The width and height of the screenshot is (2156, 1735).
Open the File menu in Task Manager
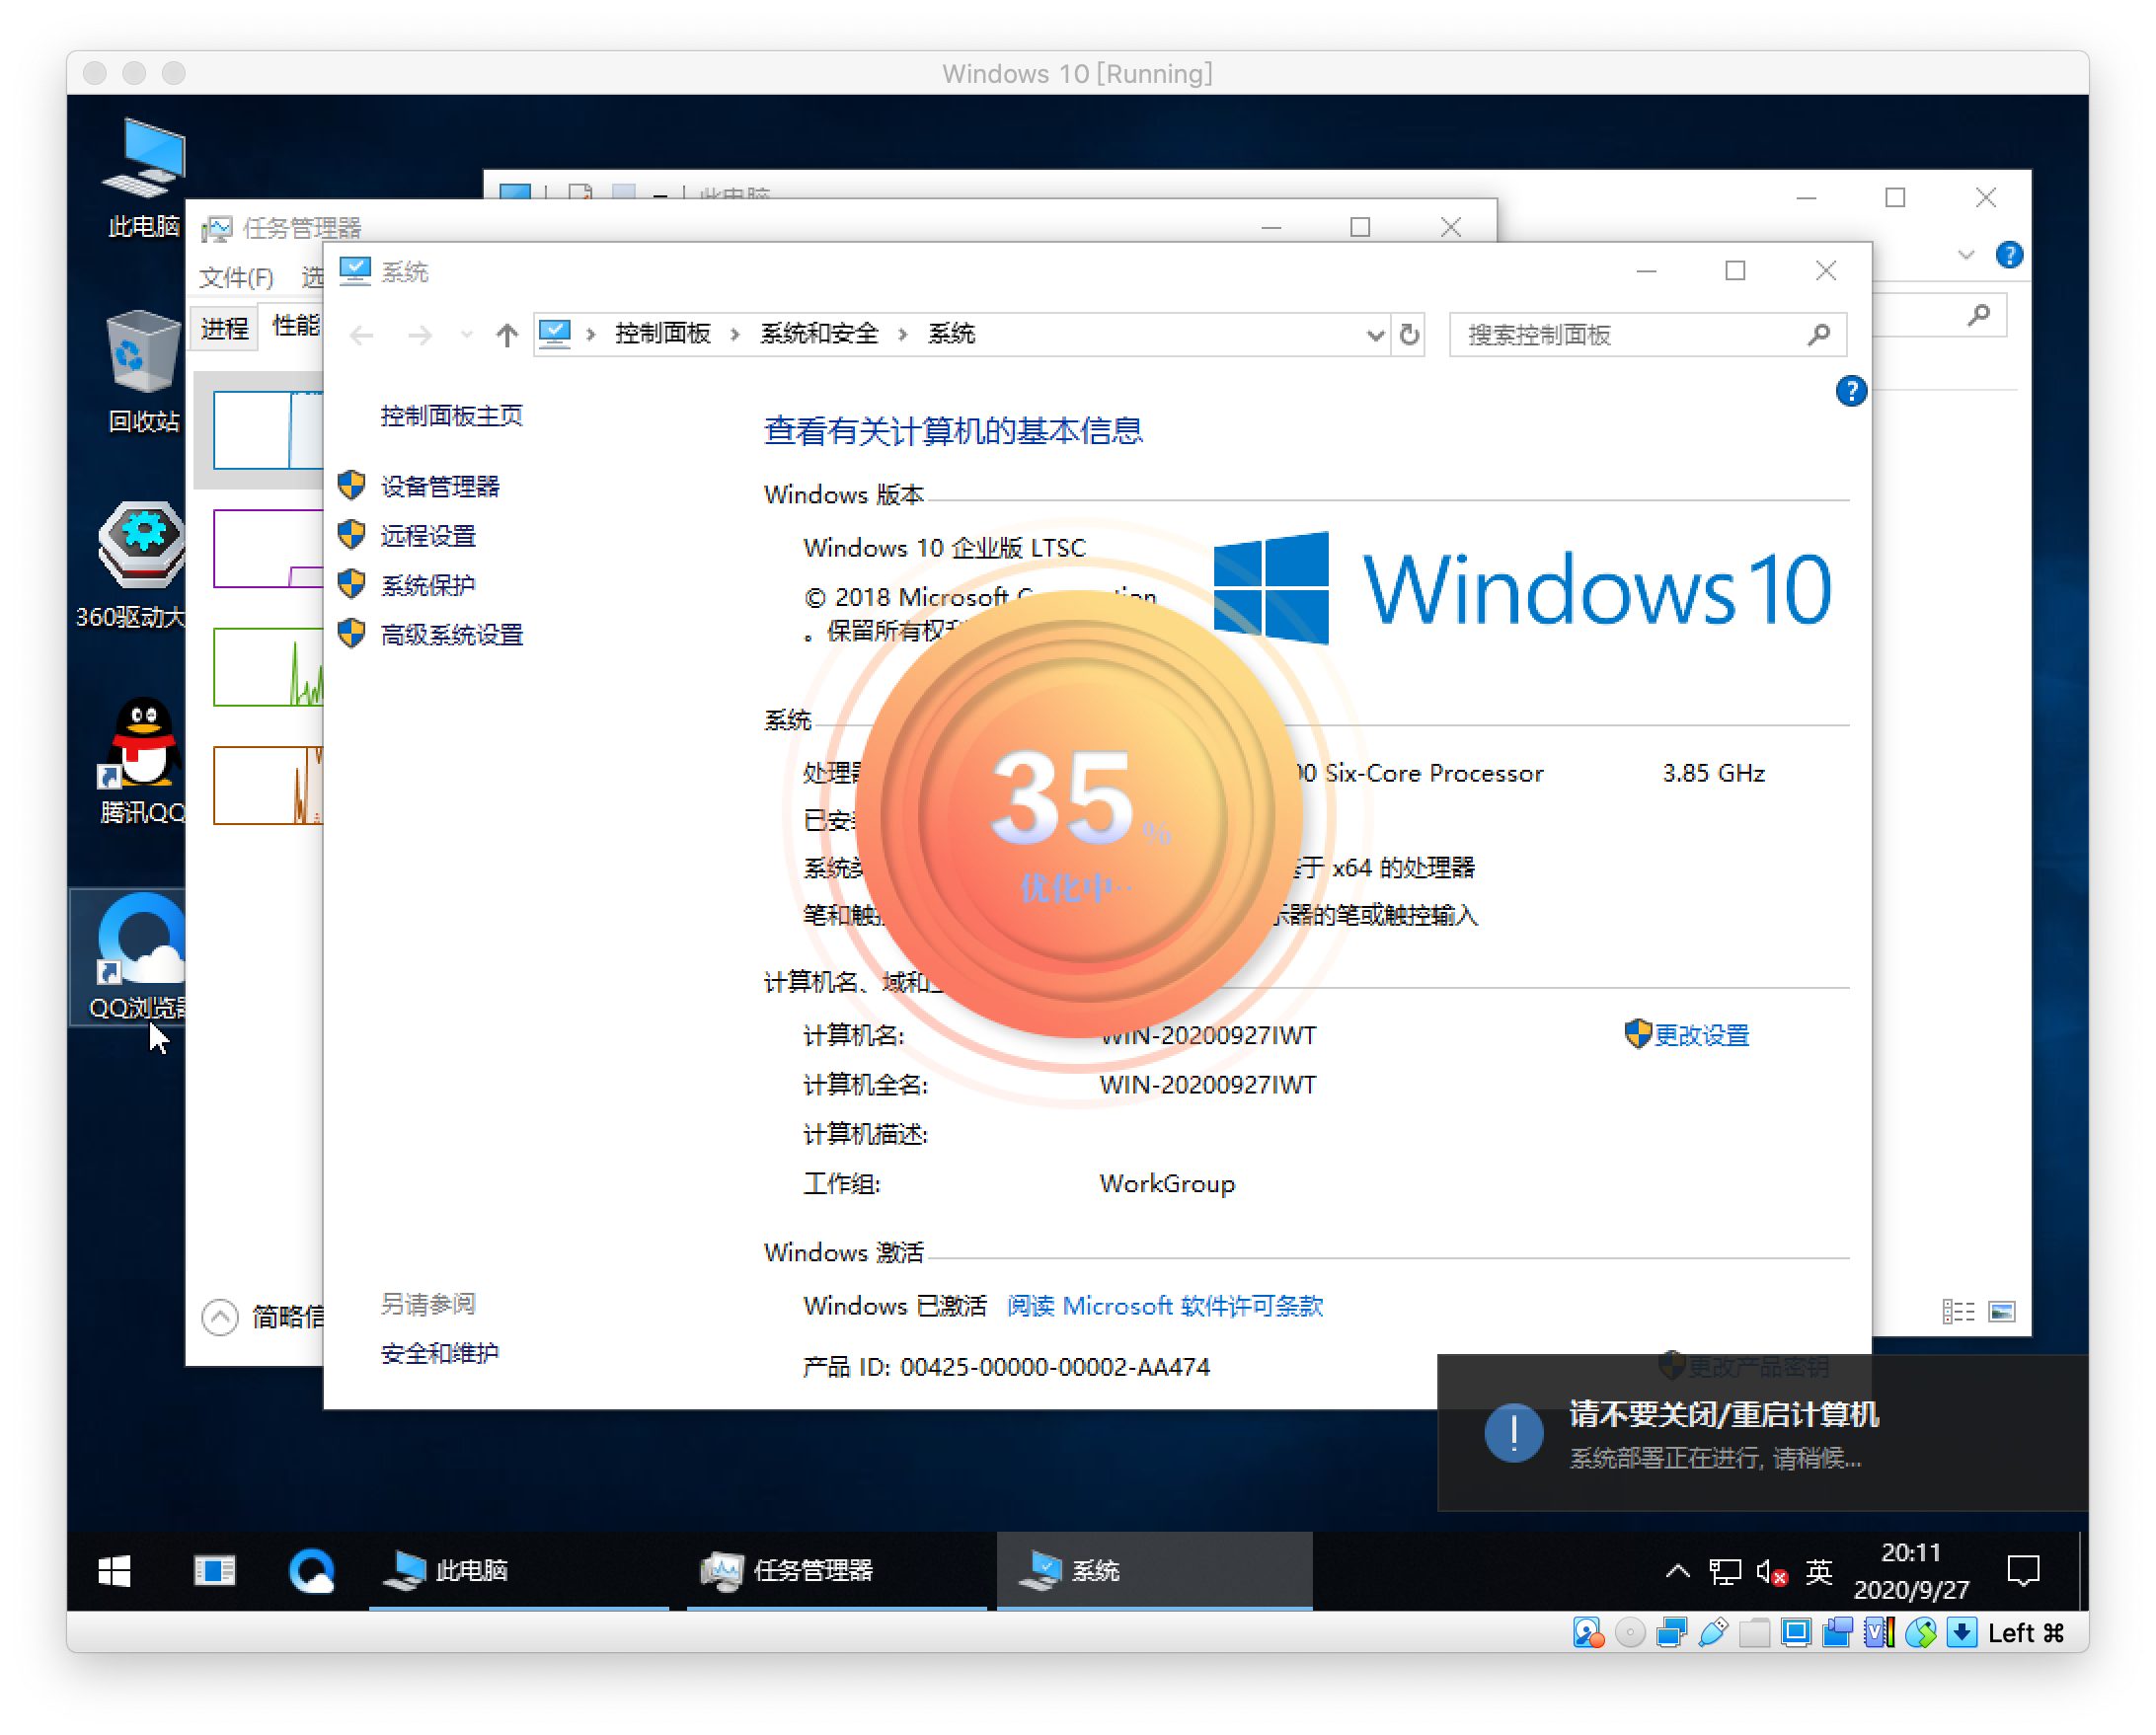236,277
